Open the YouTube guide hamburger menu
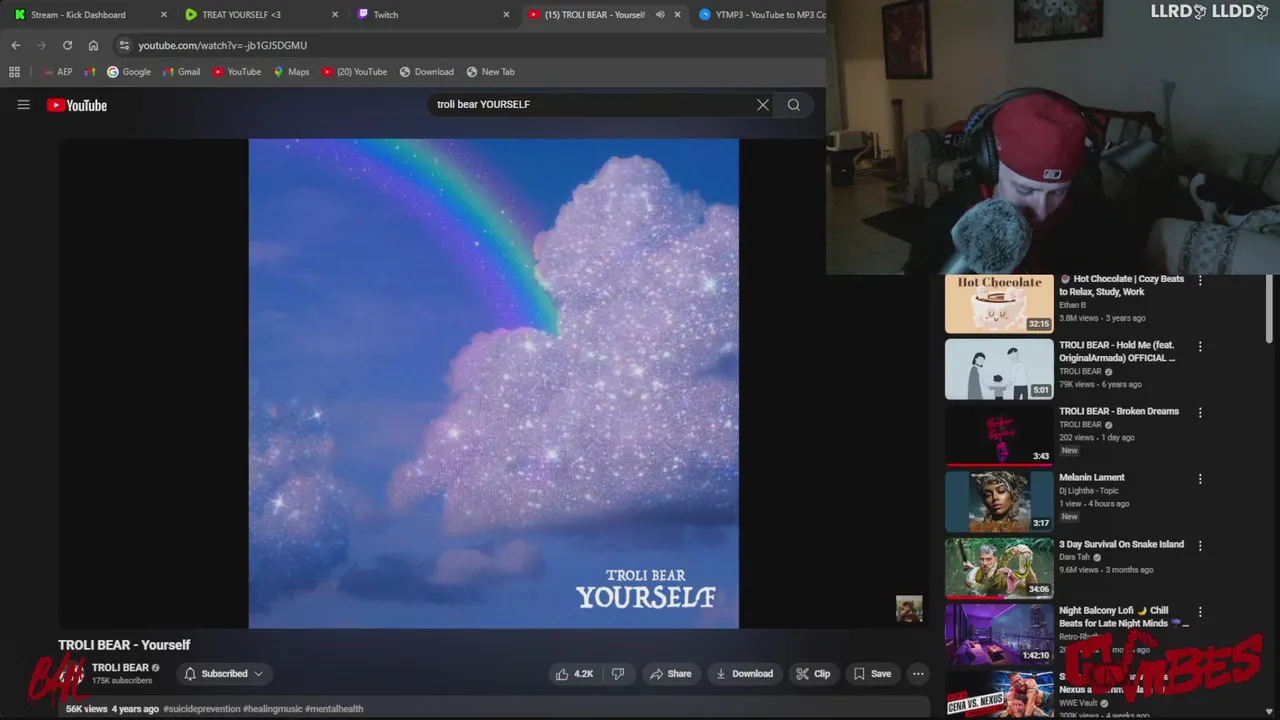The height and width of the screenshot is (720, 1280). tap(23, 104)
